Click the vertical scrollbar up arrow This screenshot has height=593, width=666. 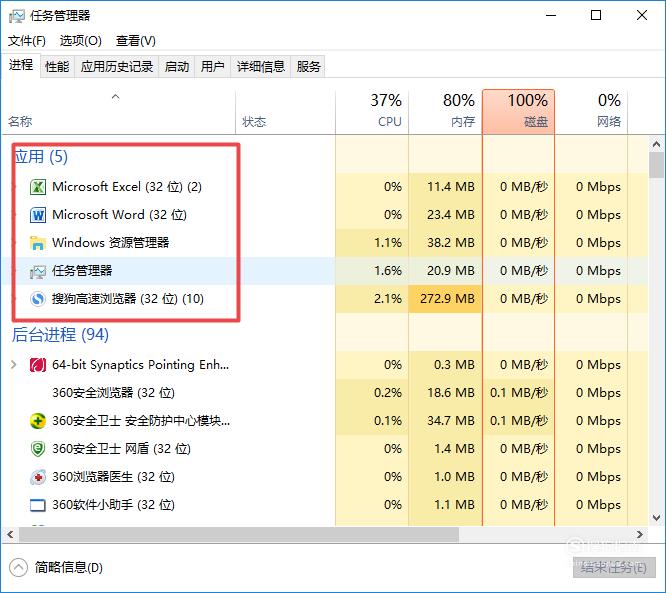pyautogui.click(x=656, y=144)
